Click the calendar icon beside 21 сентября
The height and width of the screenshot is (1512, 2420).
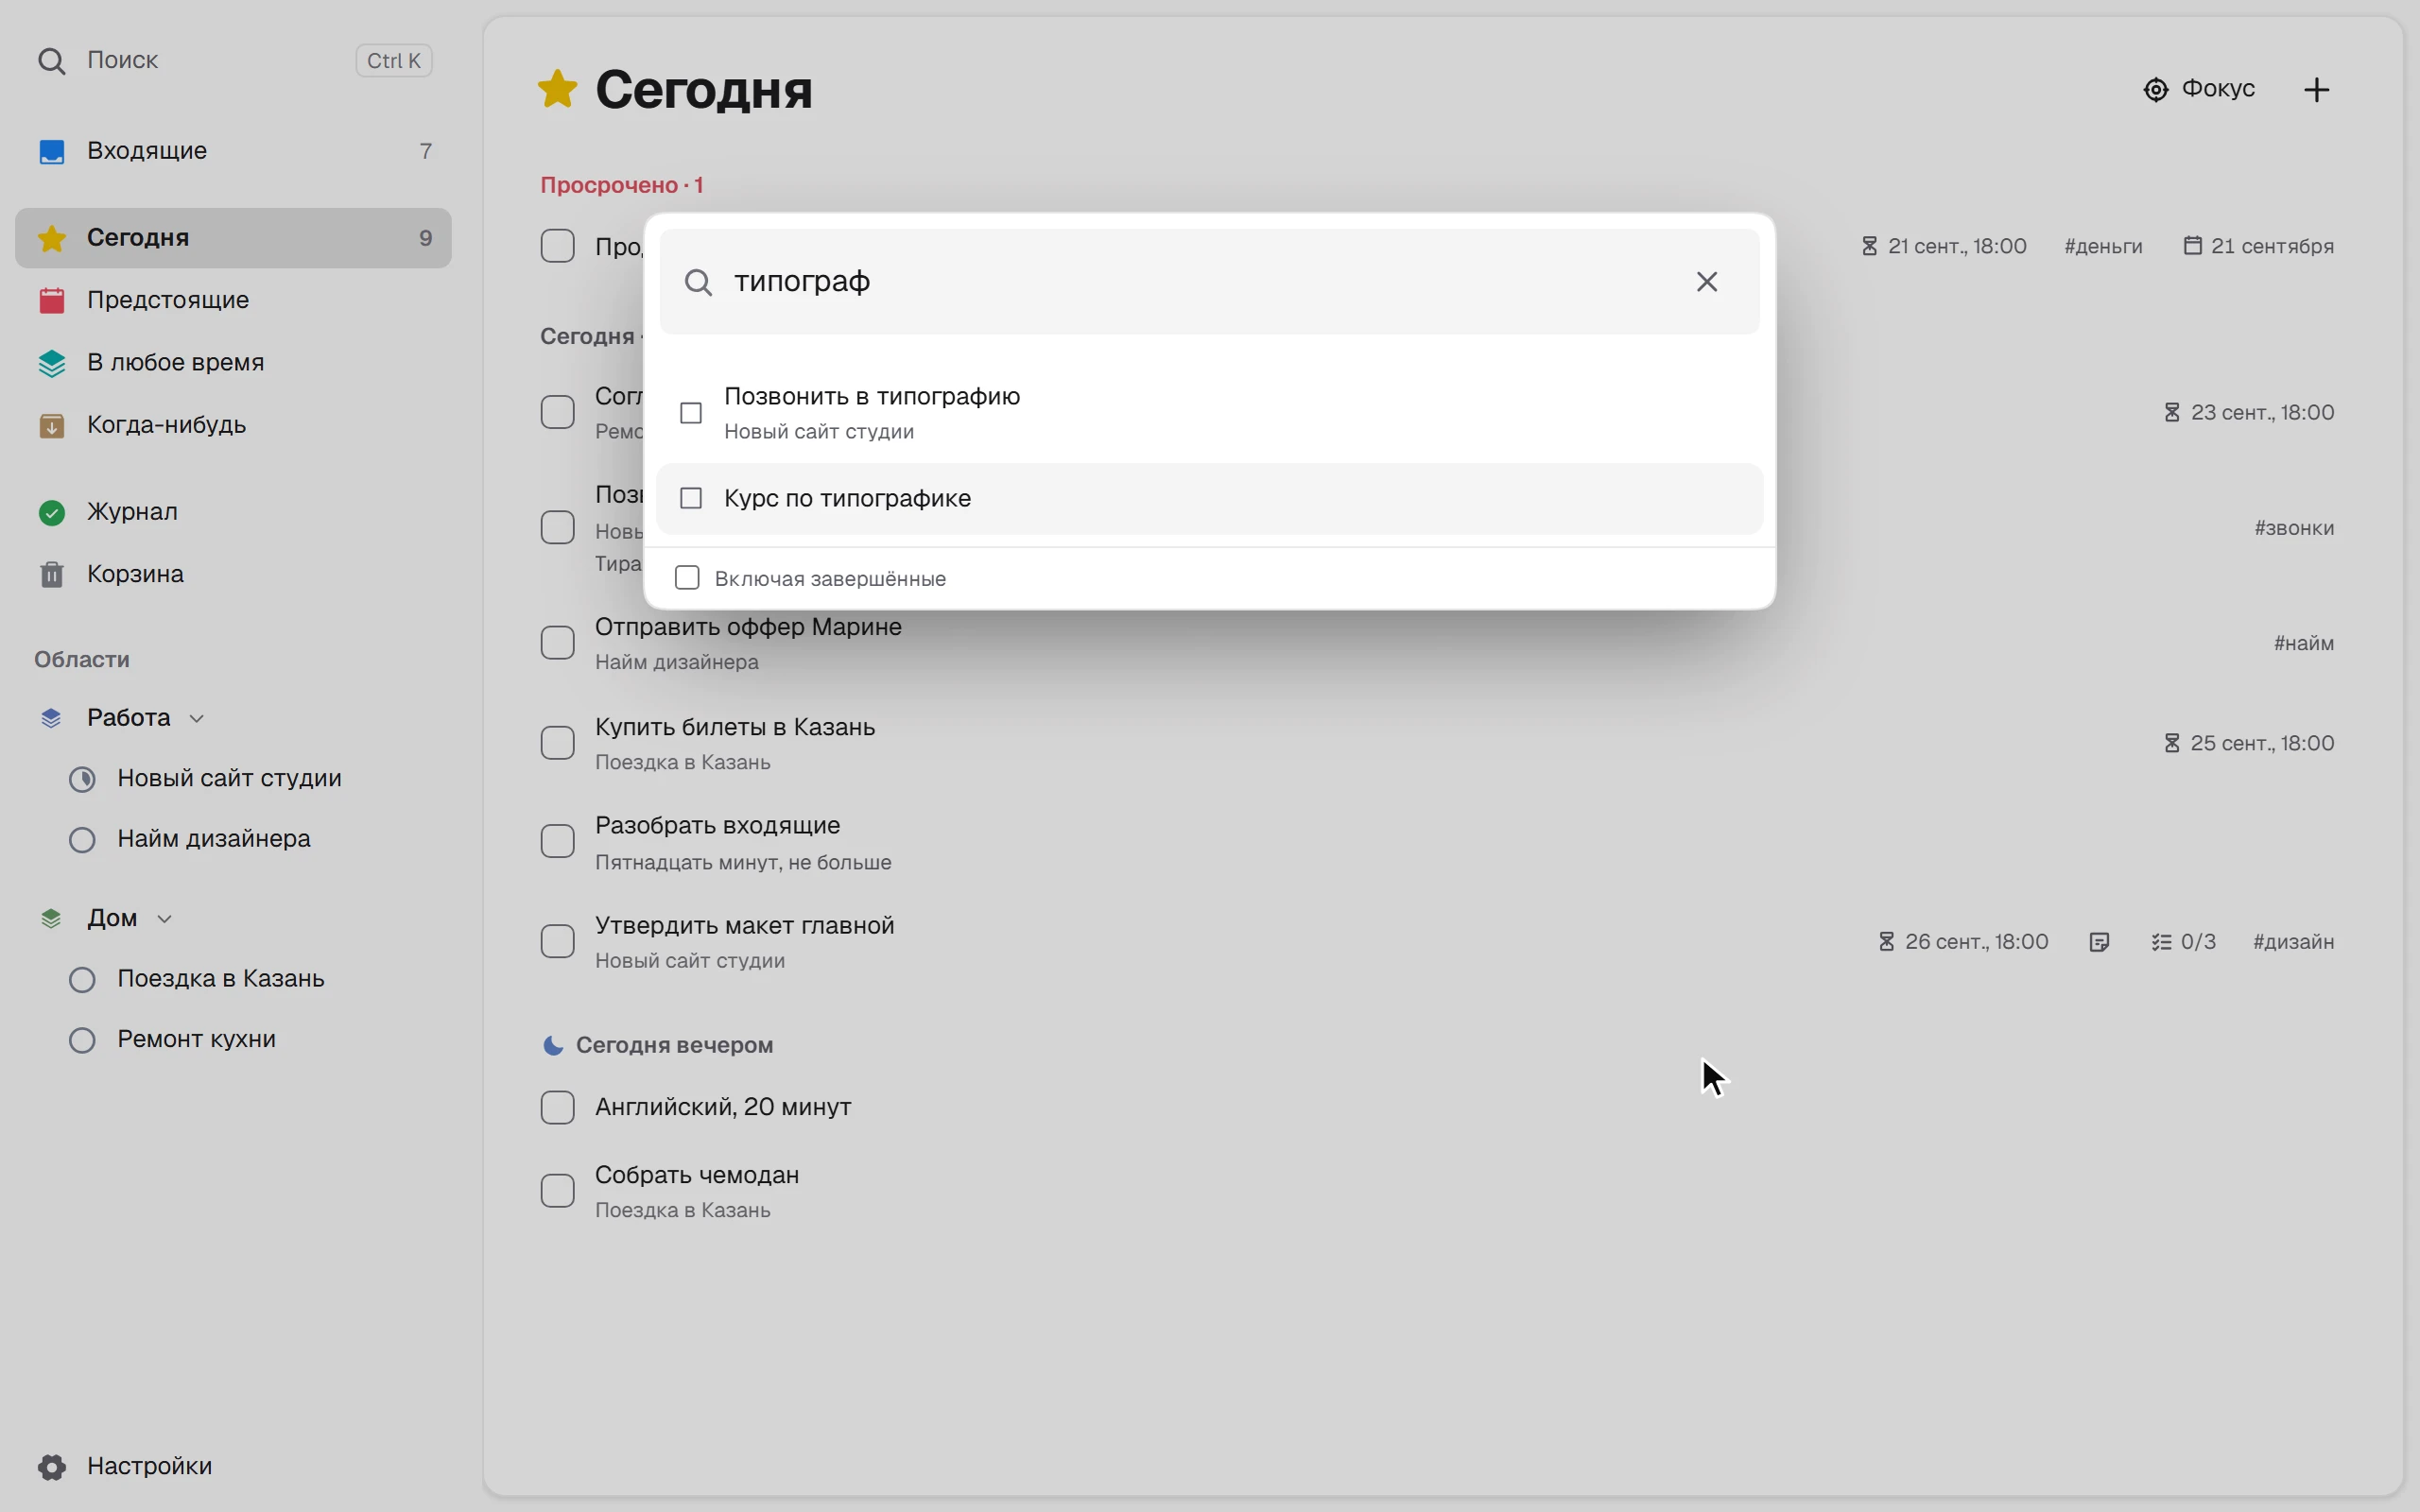coord(2192,246)
